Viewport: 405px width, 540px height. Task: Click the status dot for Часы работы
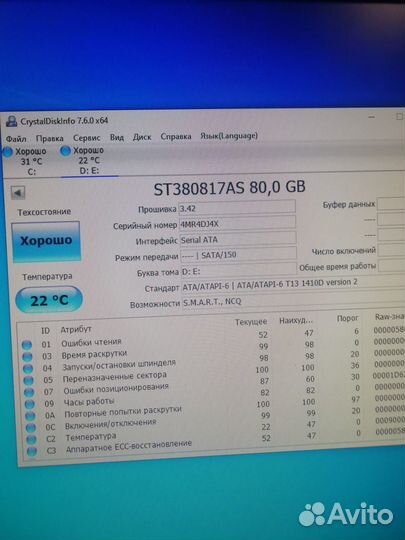tap(30, 404)
